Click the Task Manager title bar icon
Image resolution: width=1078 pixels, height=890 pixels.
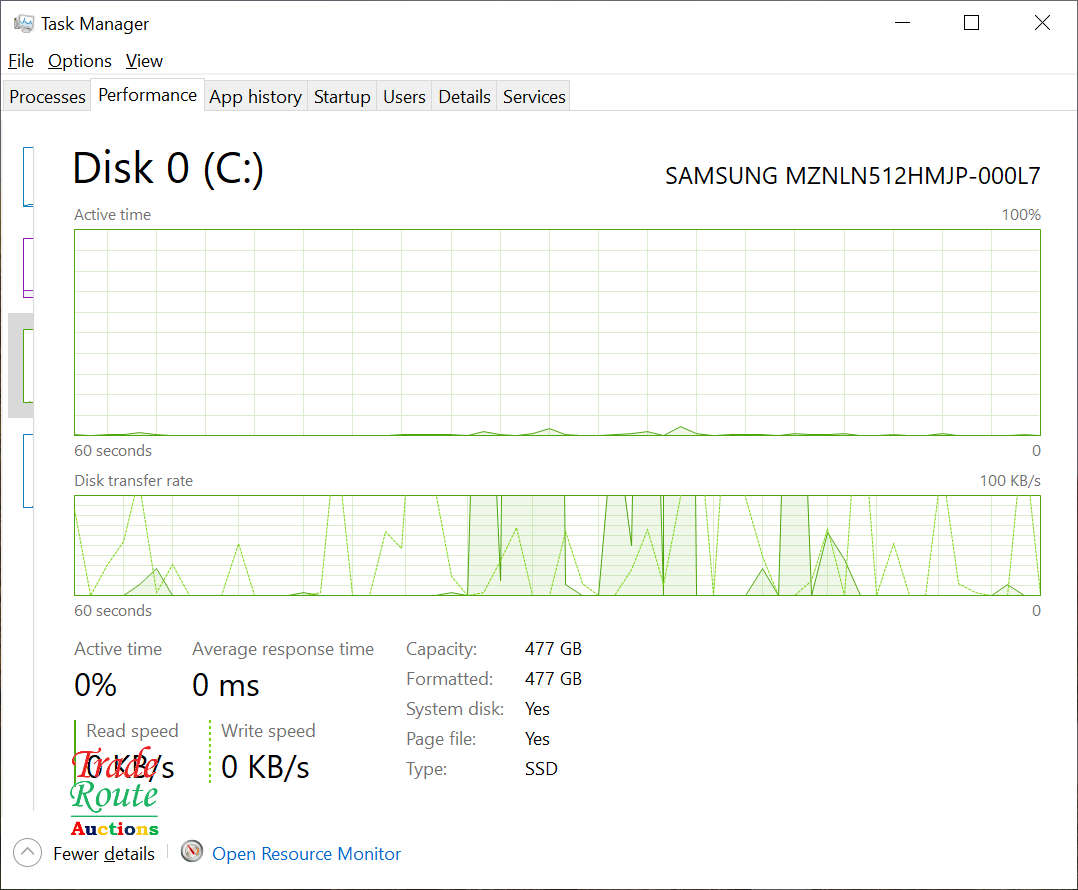[x=23, y=23]
